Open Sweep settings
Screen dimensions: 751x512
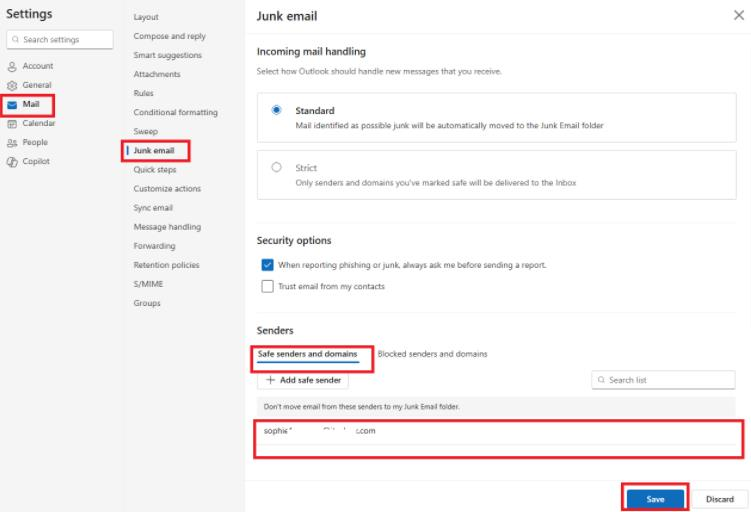click(x=146, y=131)
